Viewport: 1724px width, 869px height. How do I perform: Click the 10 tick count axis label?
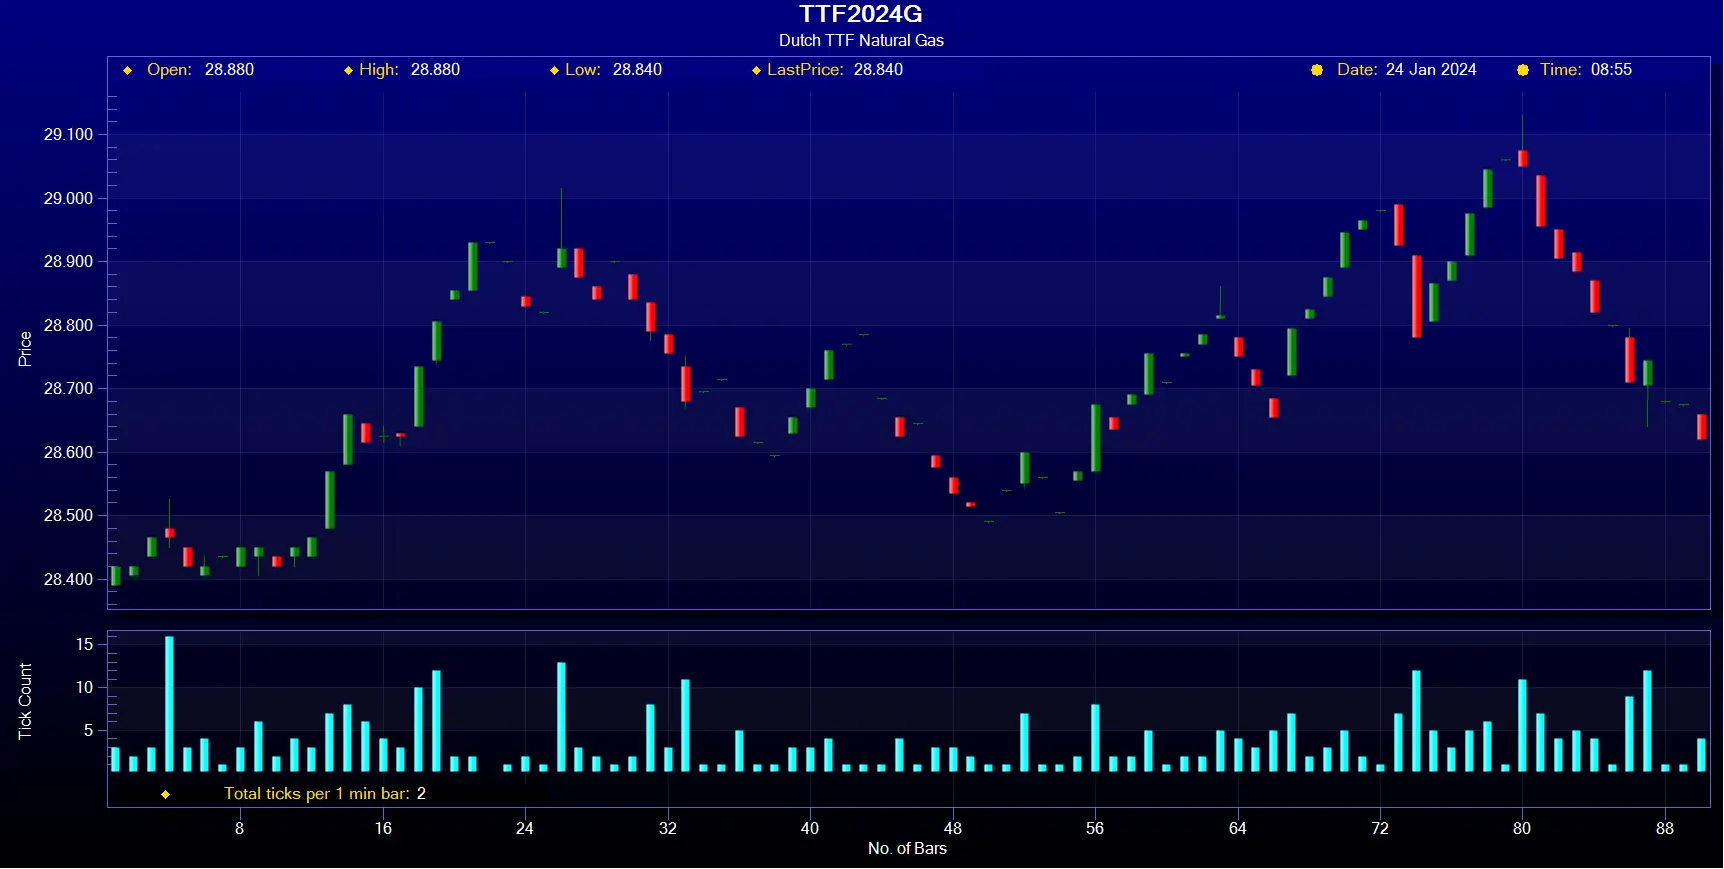84,687
